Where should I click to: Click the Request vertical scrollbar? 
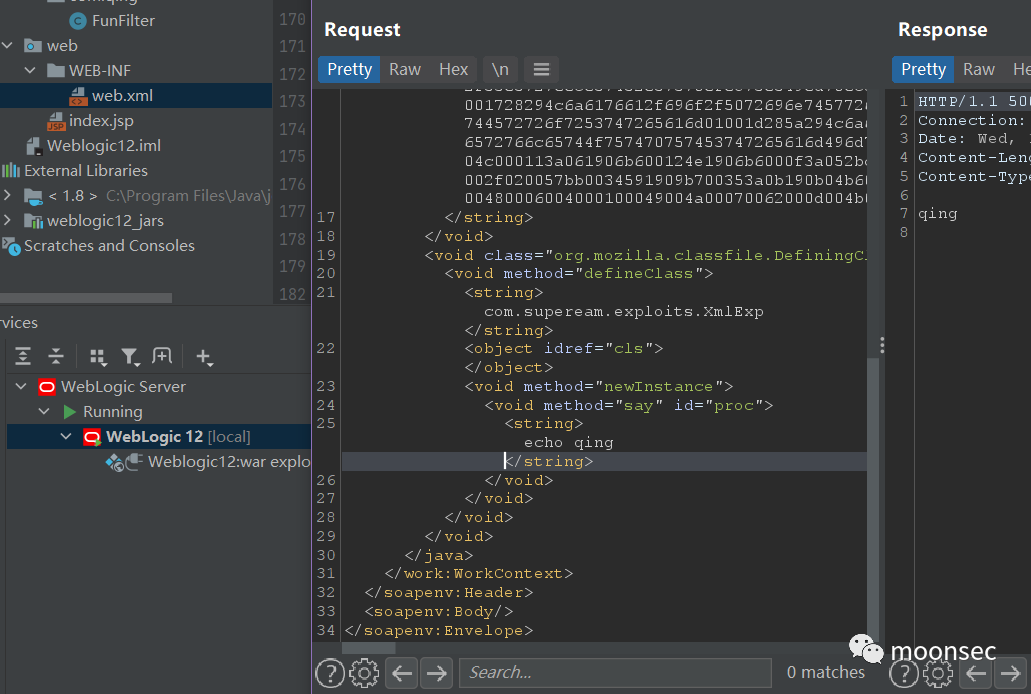click(873, 498)
